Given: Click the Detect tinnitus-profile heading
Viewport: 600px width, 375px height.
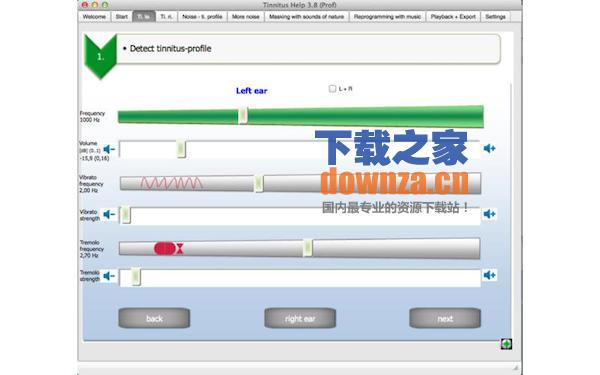Looking at the screenshot, I should coord(171,49).
